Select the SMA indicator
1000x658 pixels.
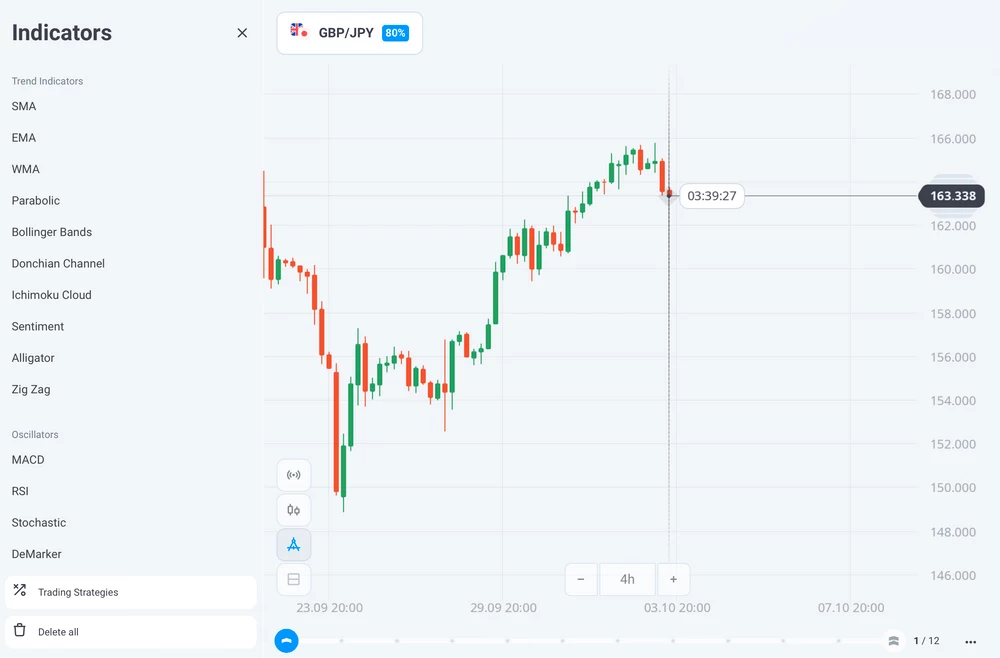(x=24, y=106)
